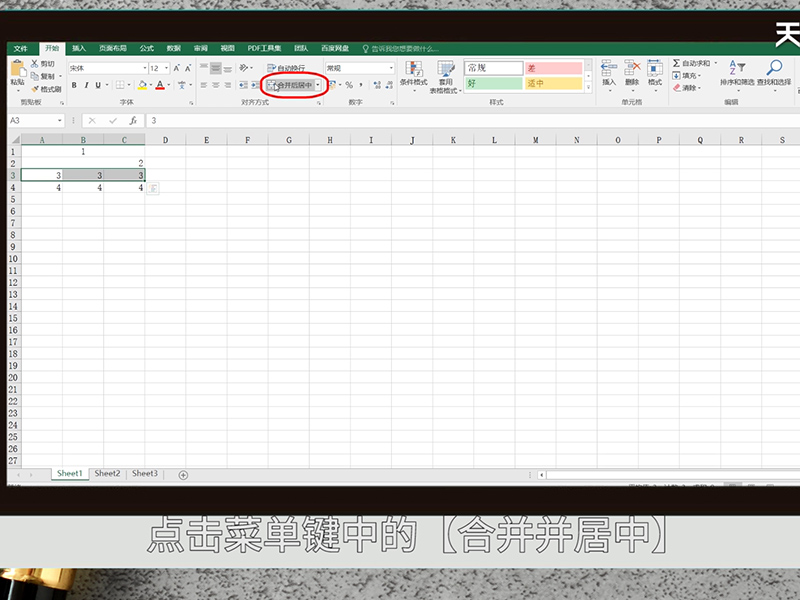Toggle top vertical alignment
This screenshot has height=600, width=800.
pos(204,68)
